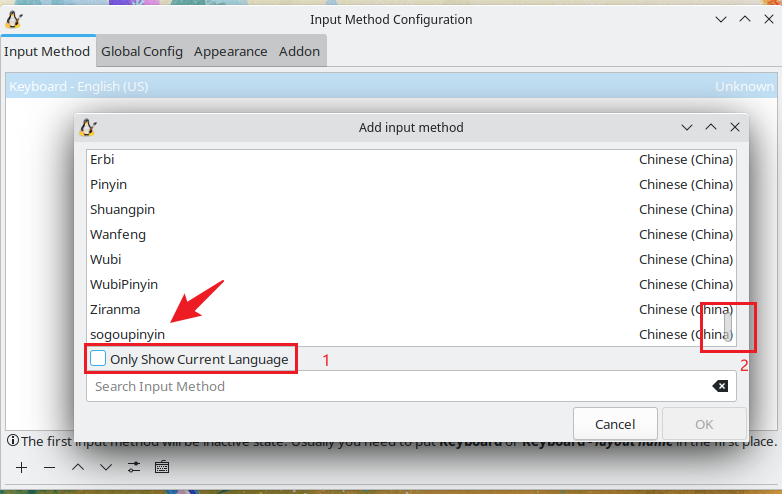Screen dimensions: 782x494
Task: Click the info icon beside the first-input-method note
Action: 13,441
